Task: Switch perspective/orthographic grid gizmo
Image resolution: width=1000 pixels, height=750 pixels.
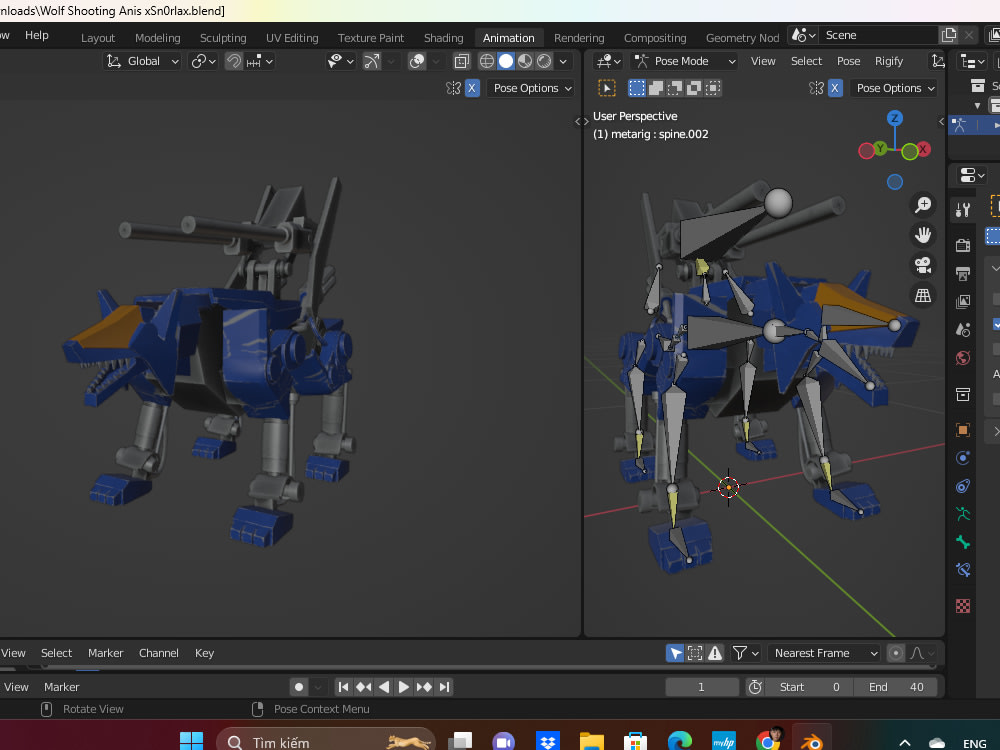Action: pyautogui.click(x=923, y=295)
